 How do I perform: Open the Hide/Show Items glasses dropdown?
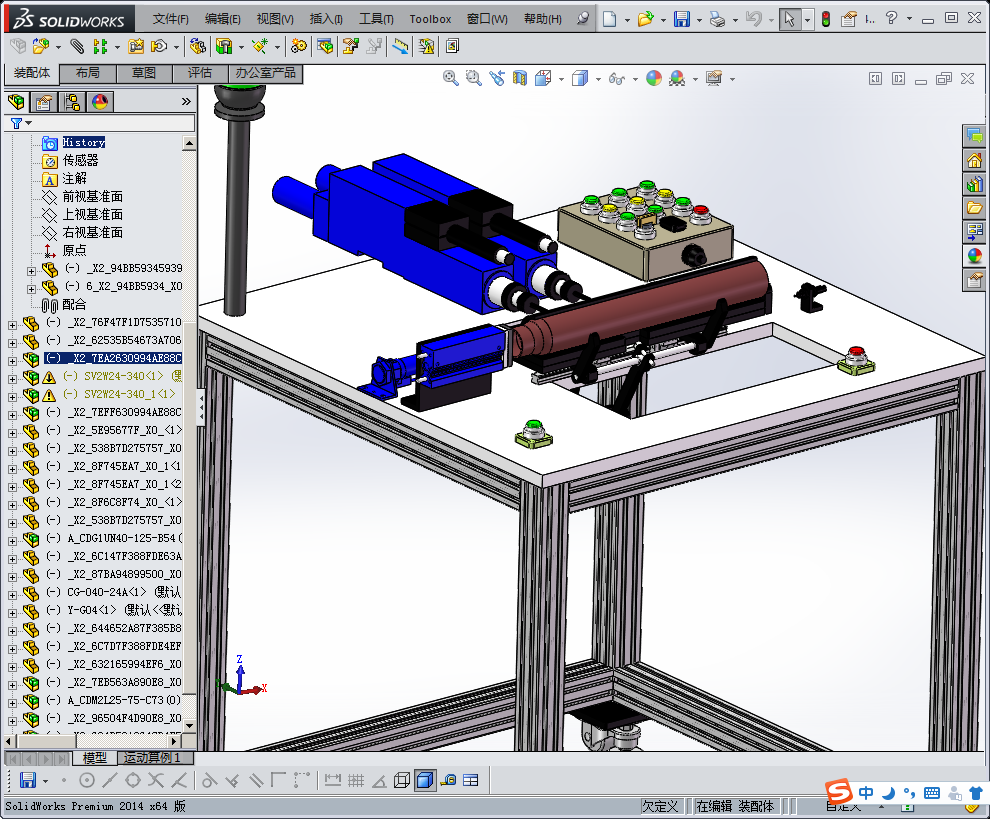635,79
